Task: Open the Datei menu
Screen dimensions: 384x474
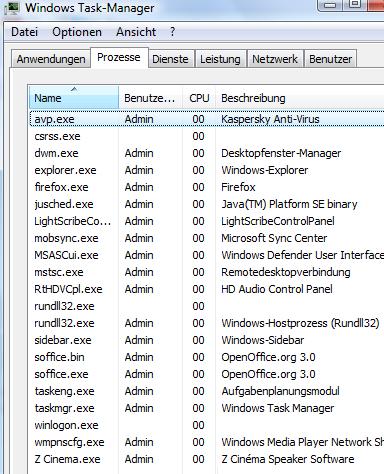Action: [24, 32]
